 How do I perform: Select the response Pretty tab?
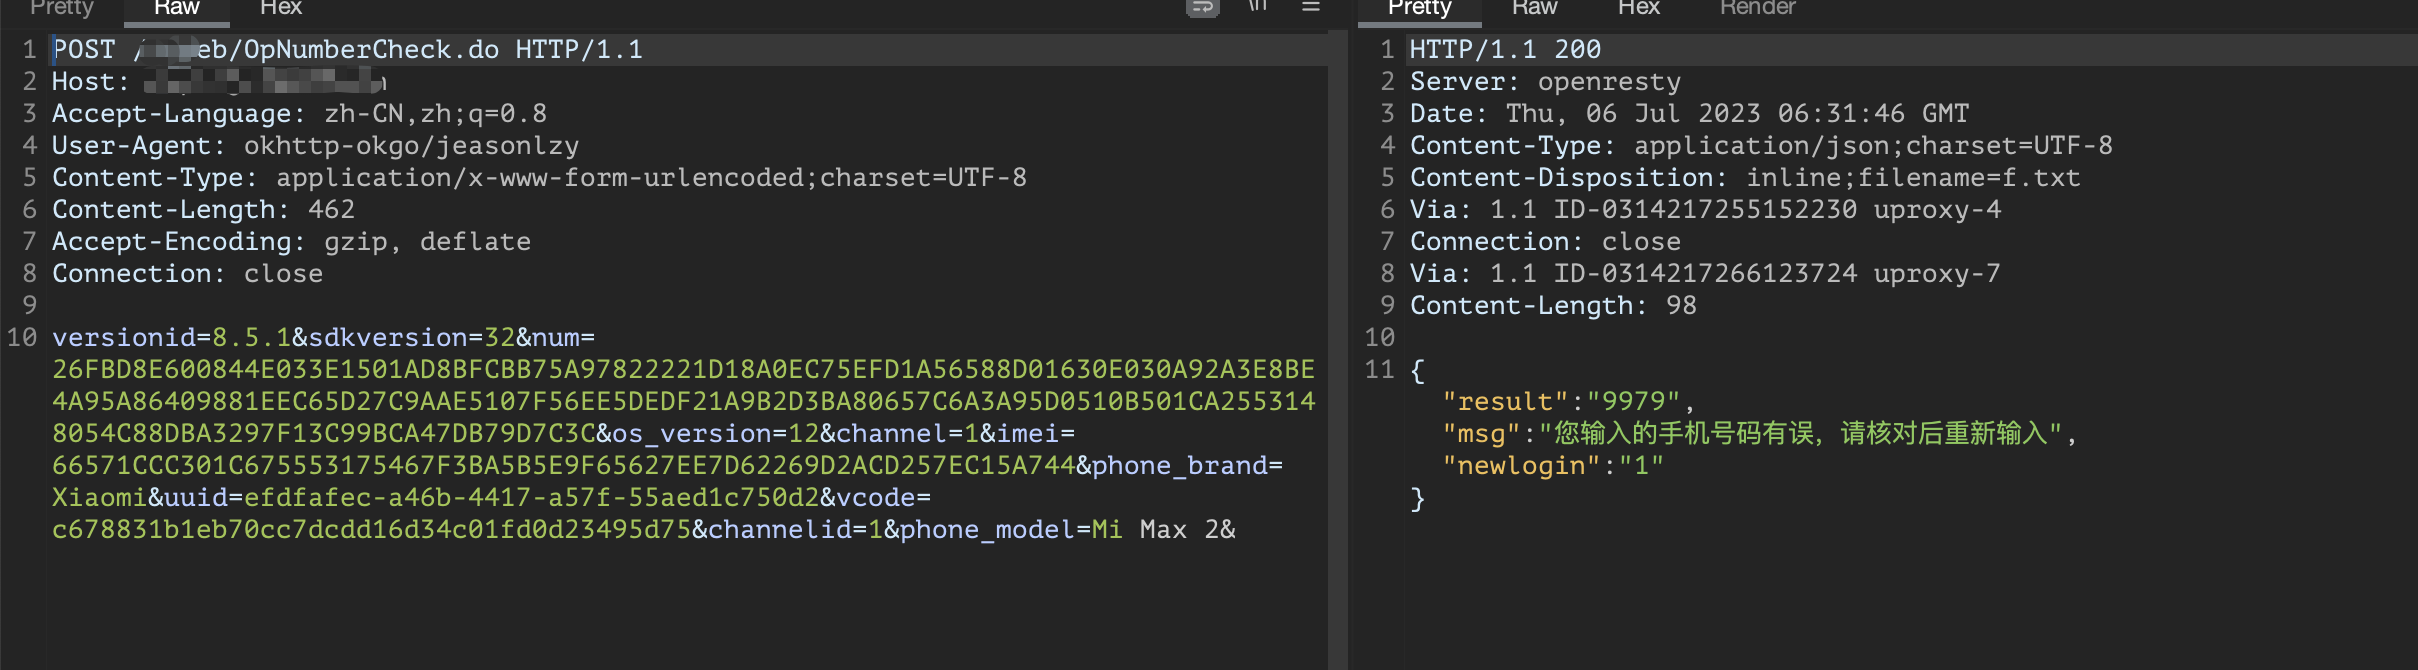point(1420,7)
